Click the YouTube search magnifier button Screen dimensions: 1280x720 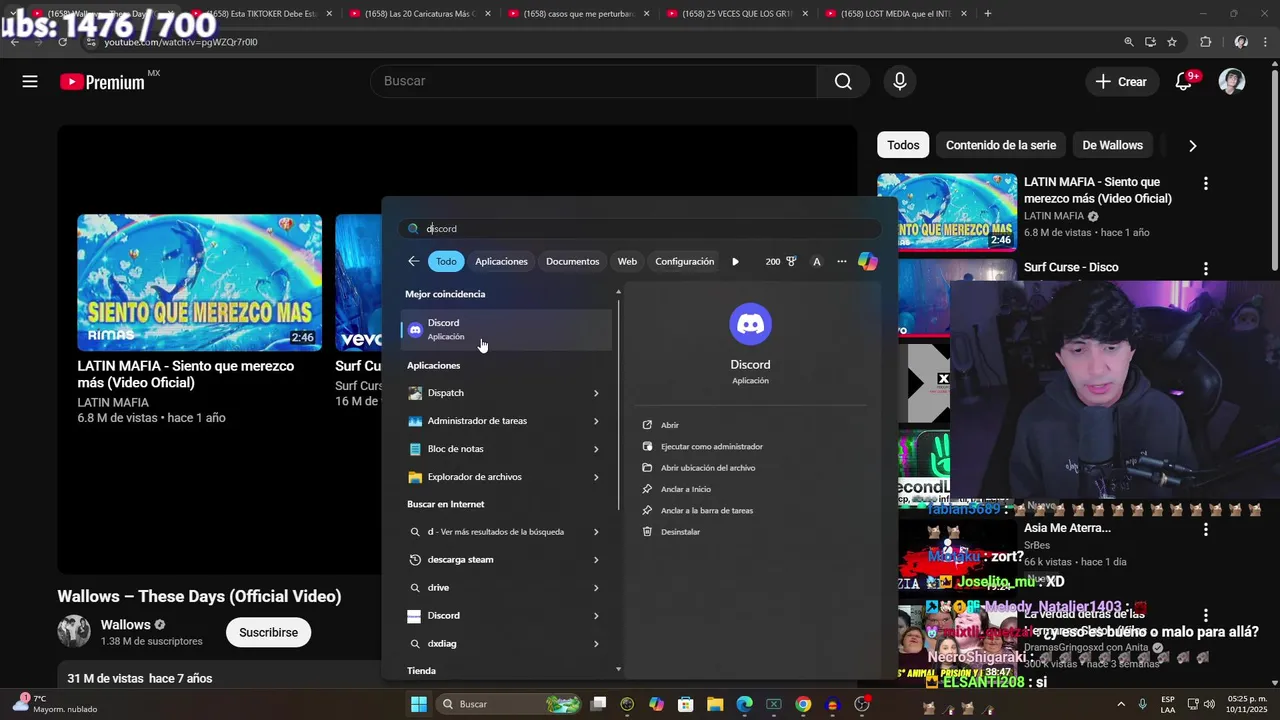click(x=843, y=81)
